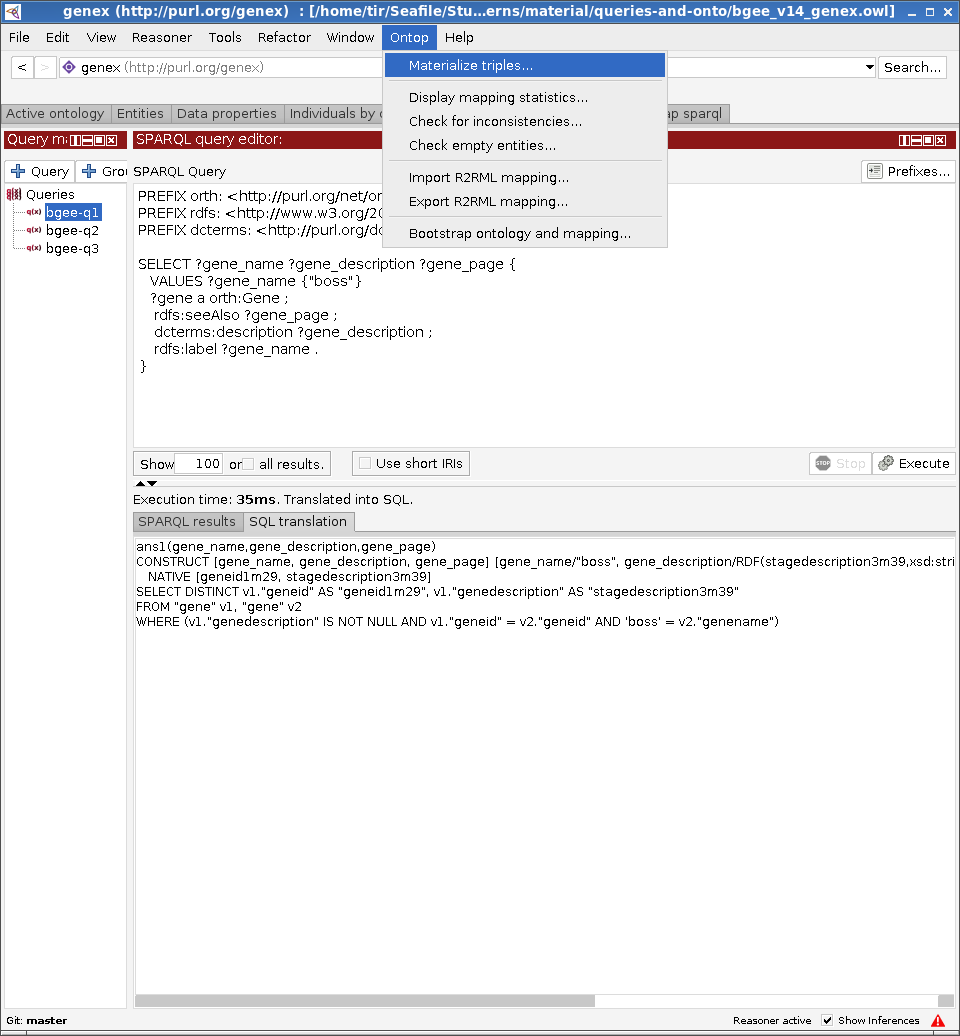Image resolution: width=960 pixels, height=1036 pixels.
Task: Choose Check empty entities
Action: pos(525,145)
